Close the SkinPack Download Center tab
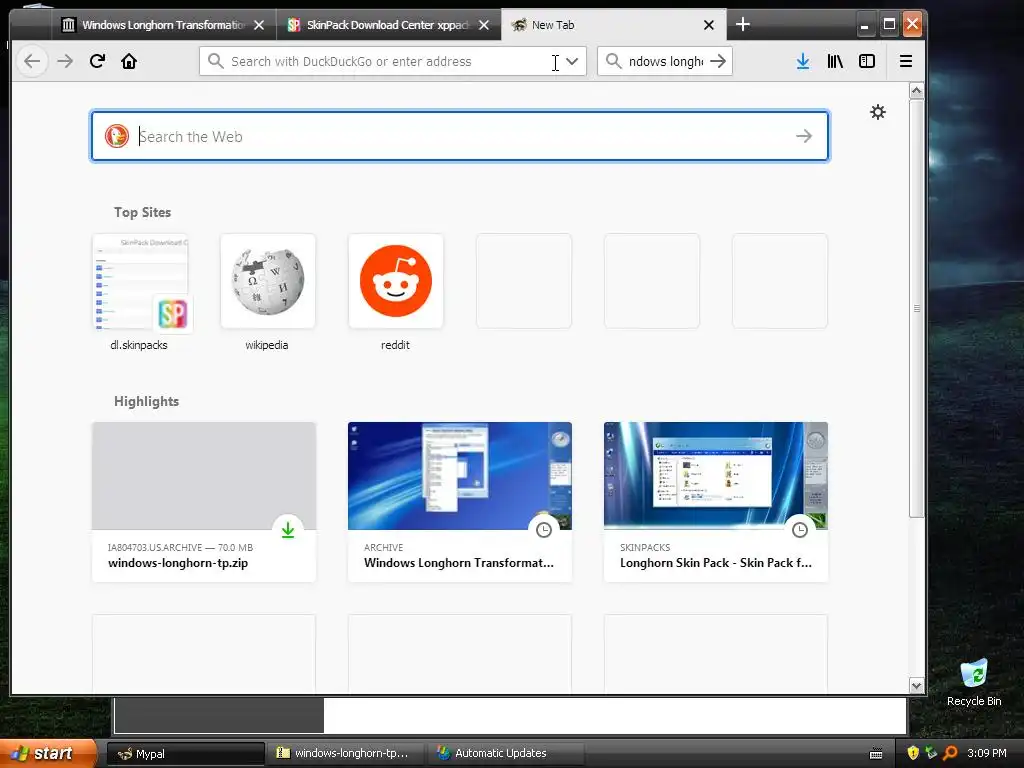 coord(484,25)
